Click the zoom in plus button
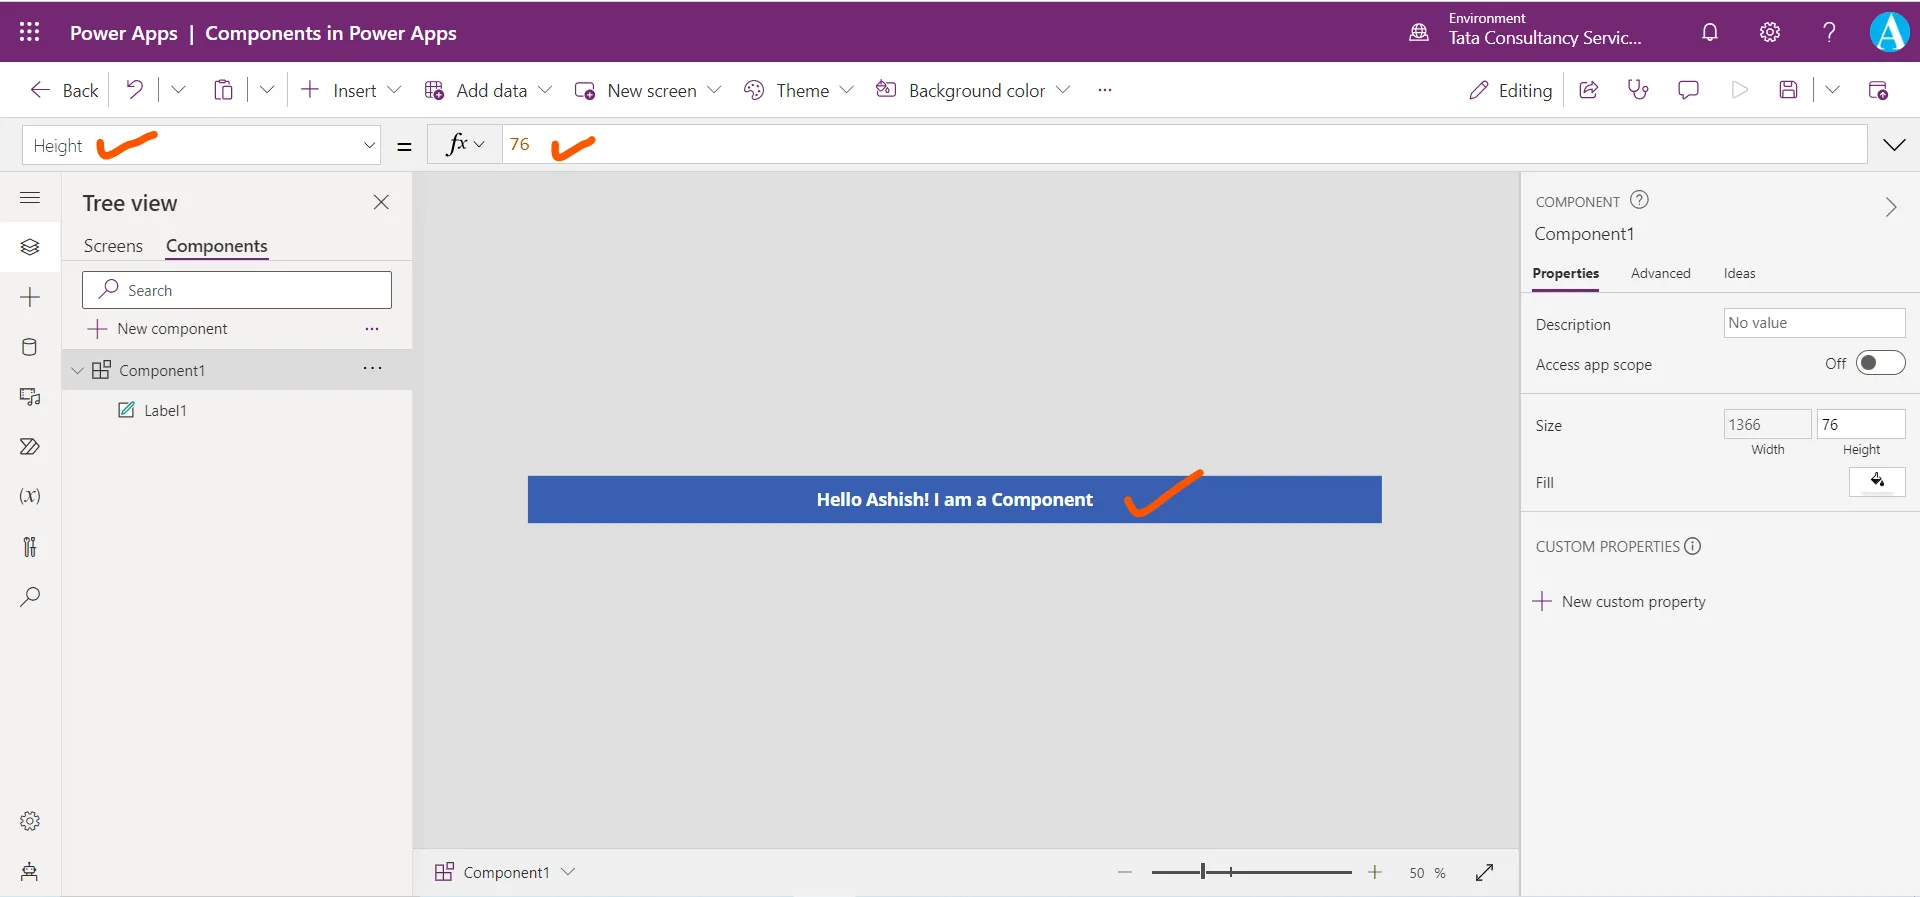The width and height of the screenshot is (1920, 897). pos(1375,872)
